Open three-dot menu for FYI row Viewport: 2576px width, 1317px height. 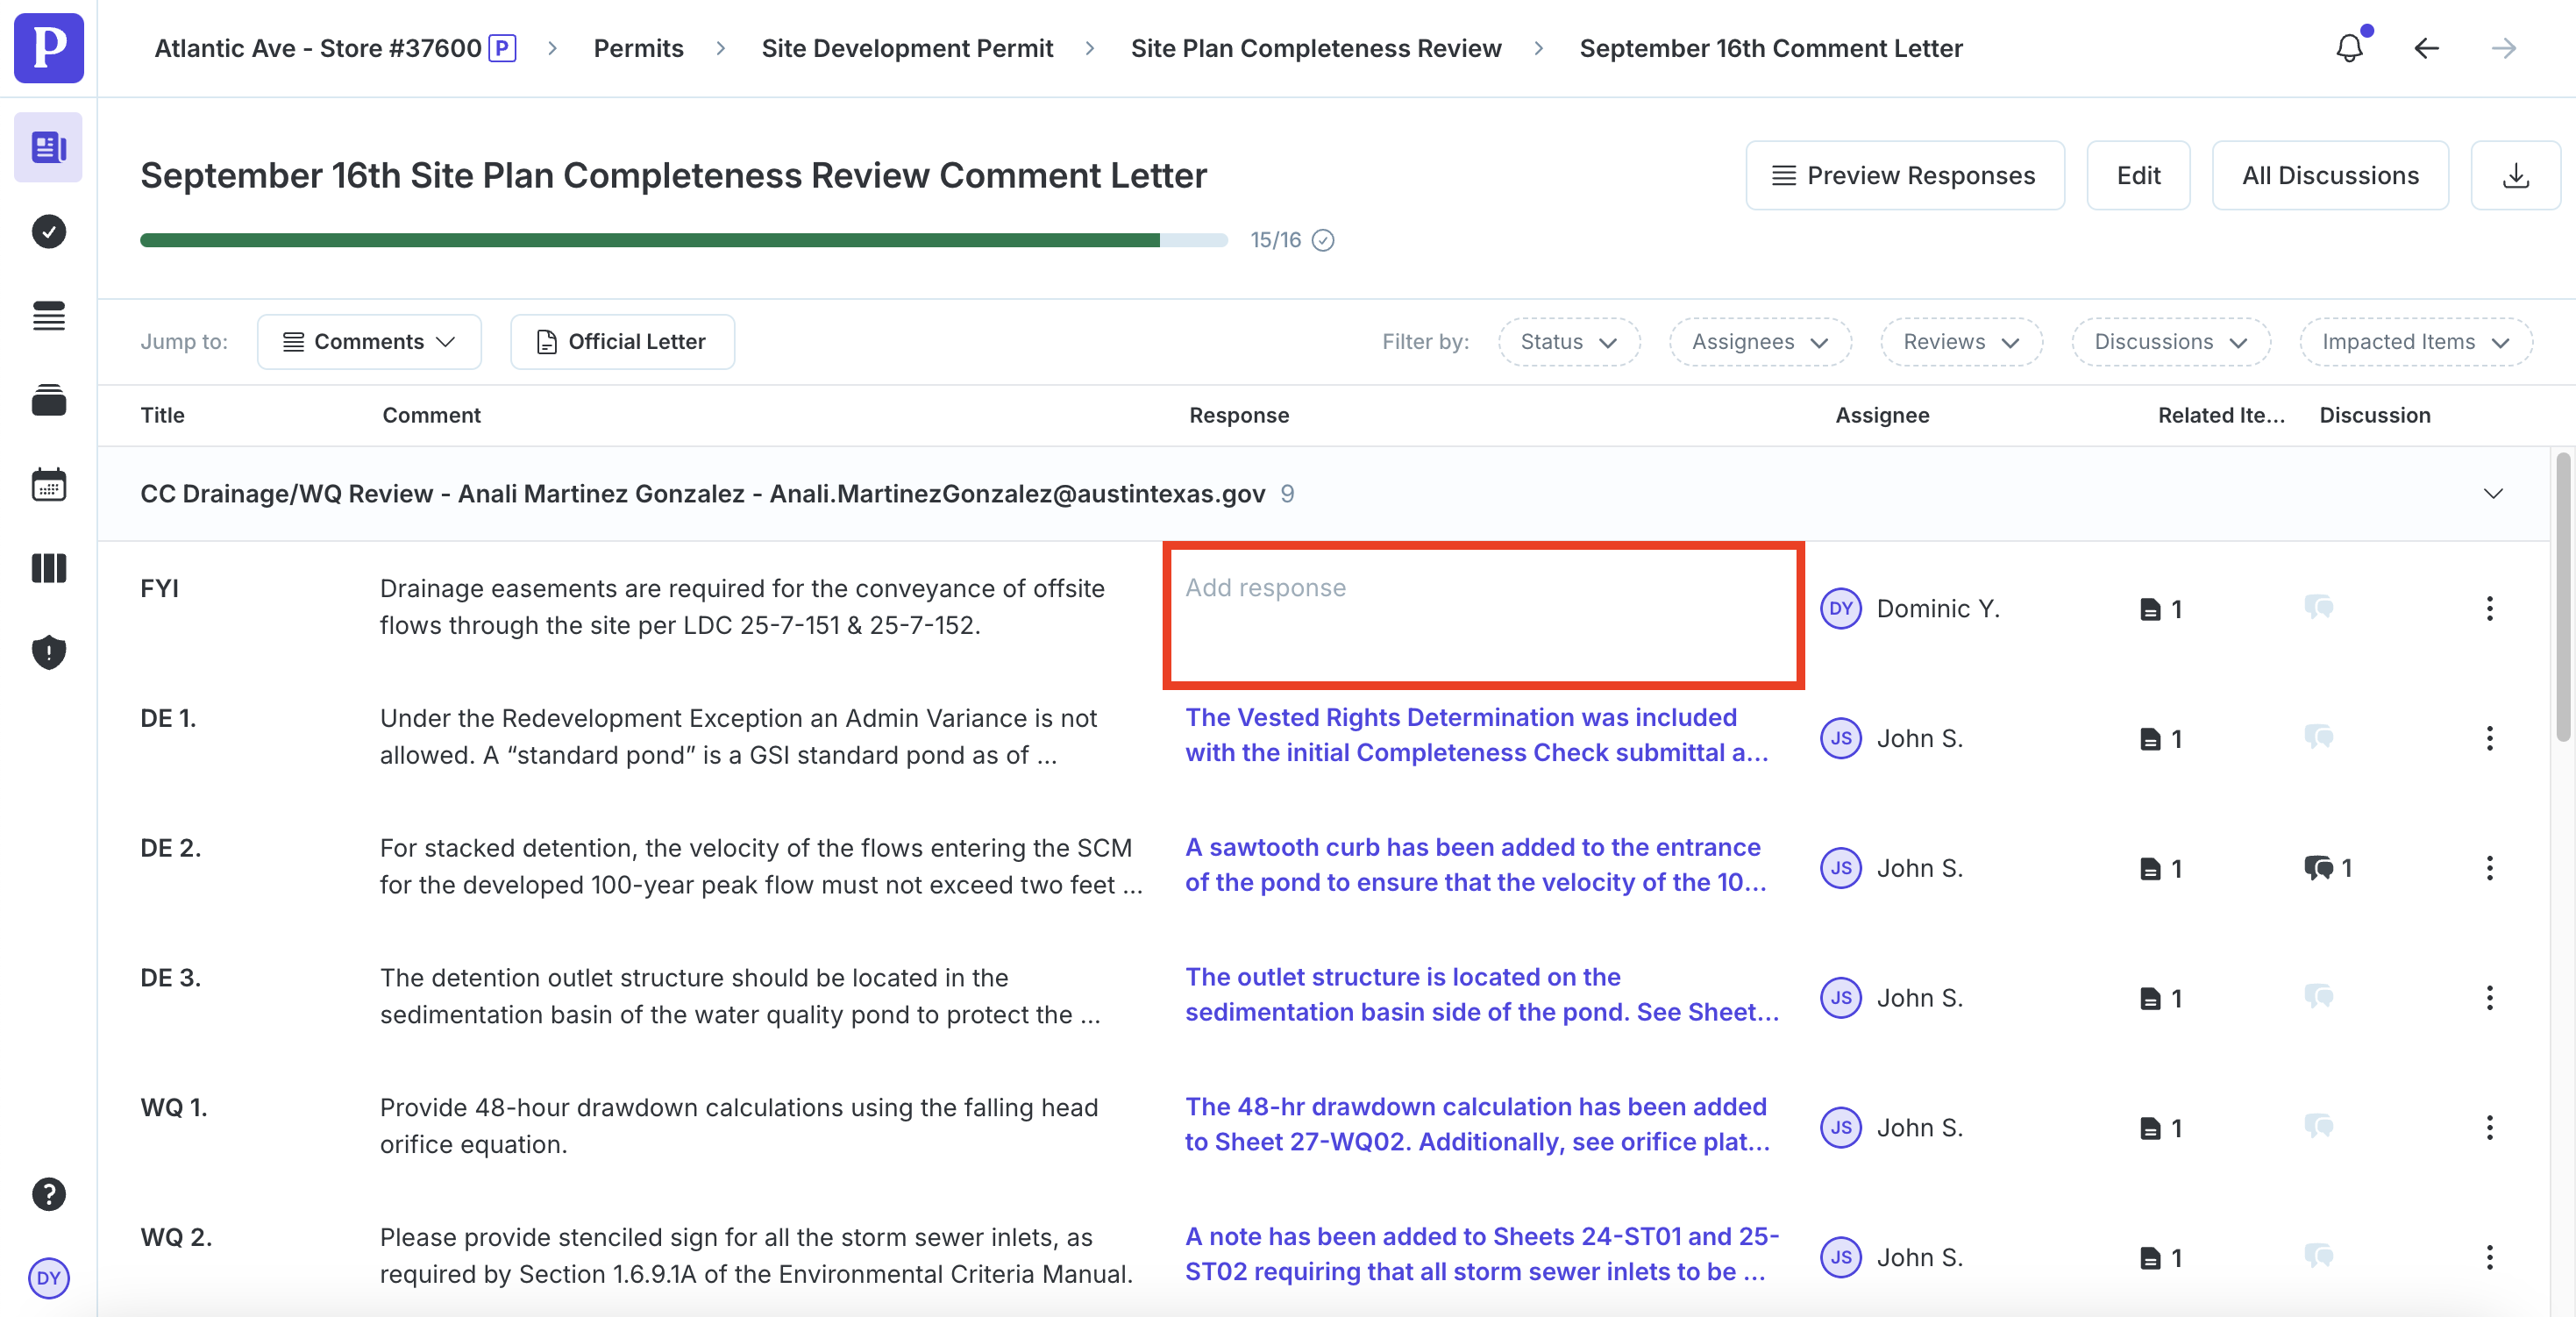click(2489, 609)
